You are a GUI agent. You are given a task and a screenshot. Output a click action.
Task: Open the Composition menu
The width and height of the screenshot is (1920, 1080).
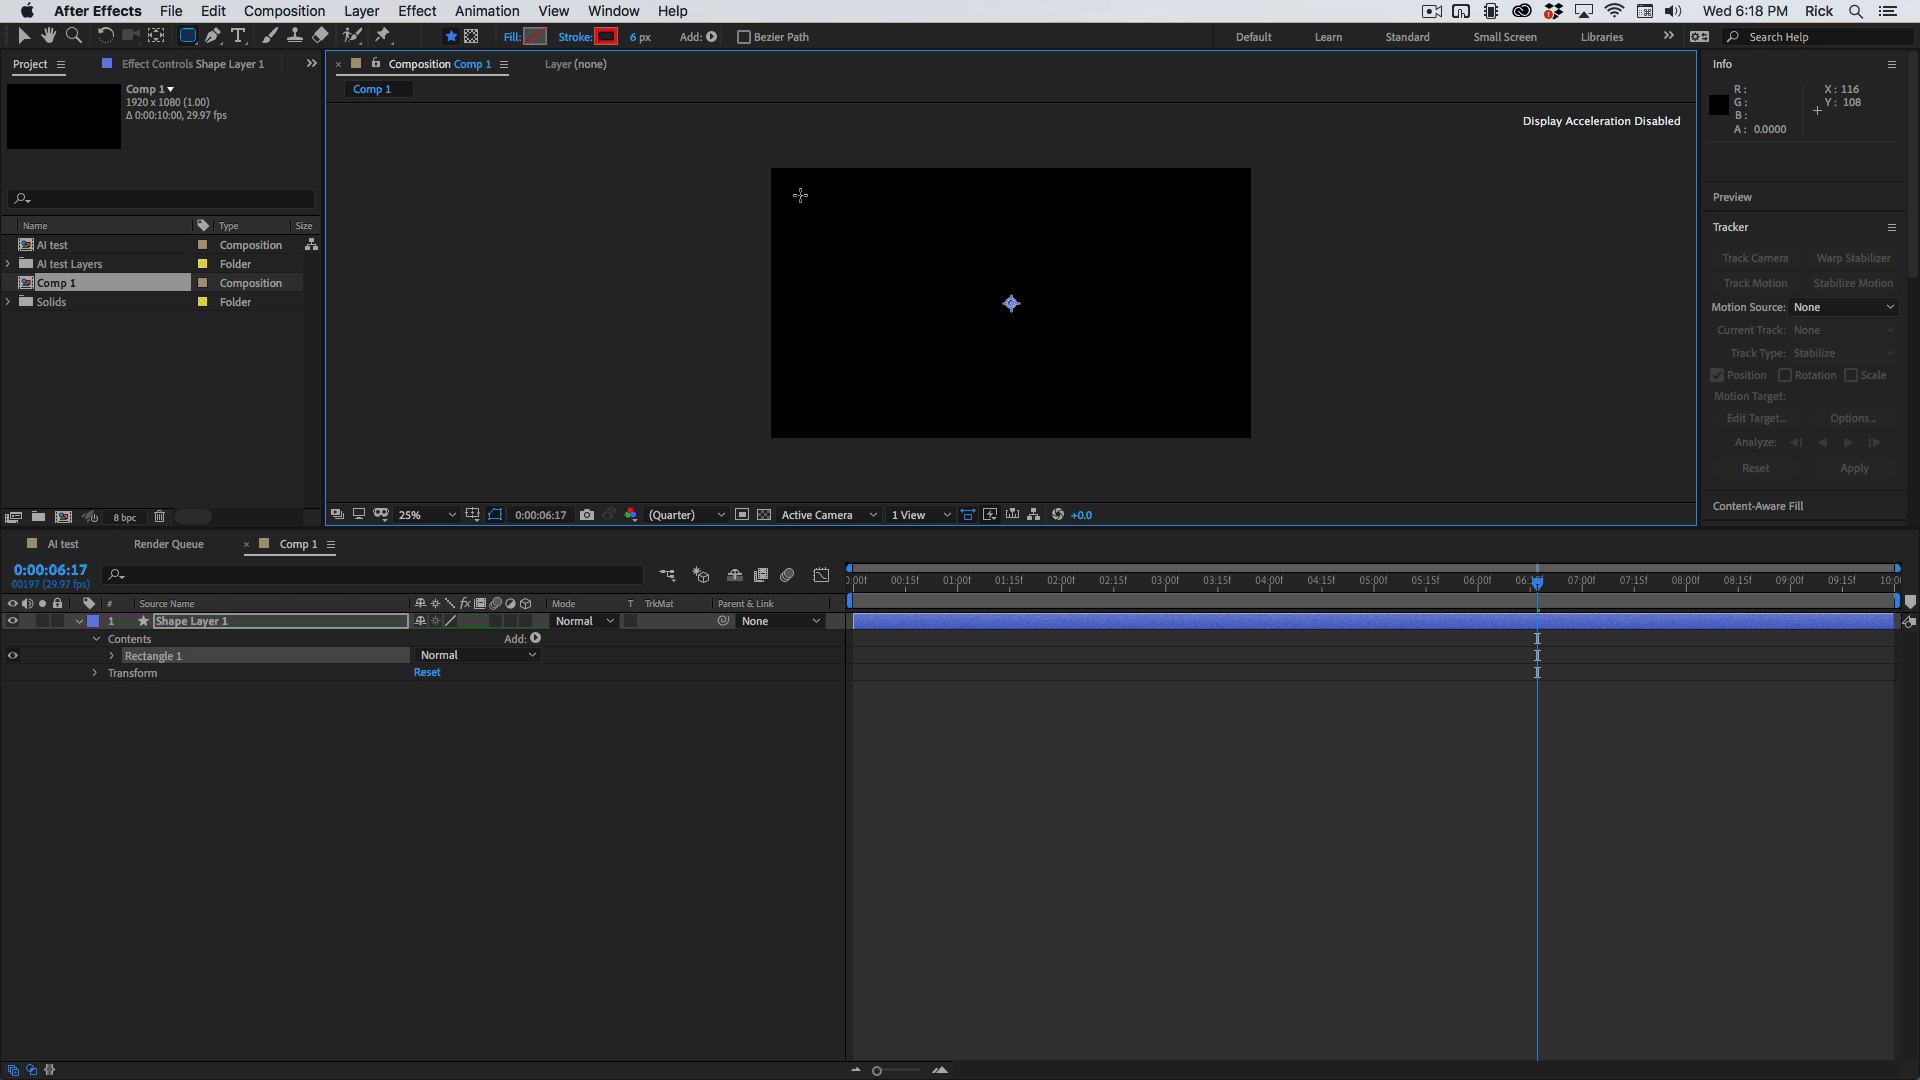tap(284, 11)
